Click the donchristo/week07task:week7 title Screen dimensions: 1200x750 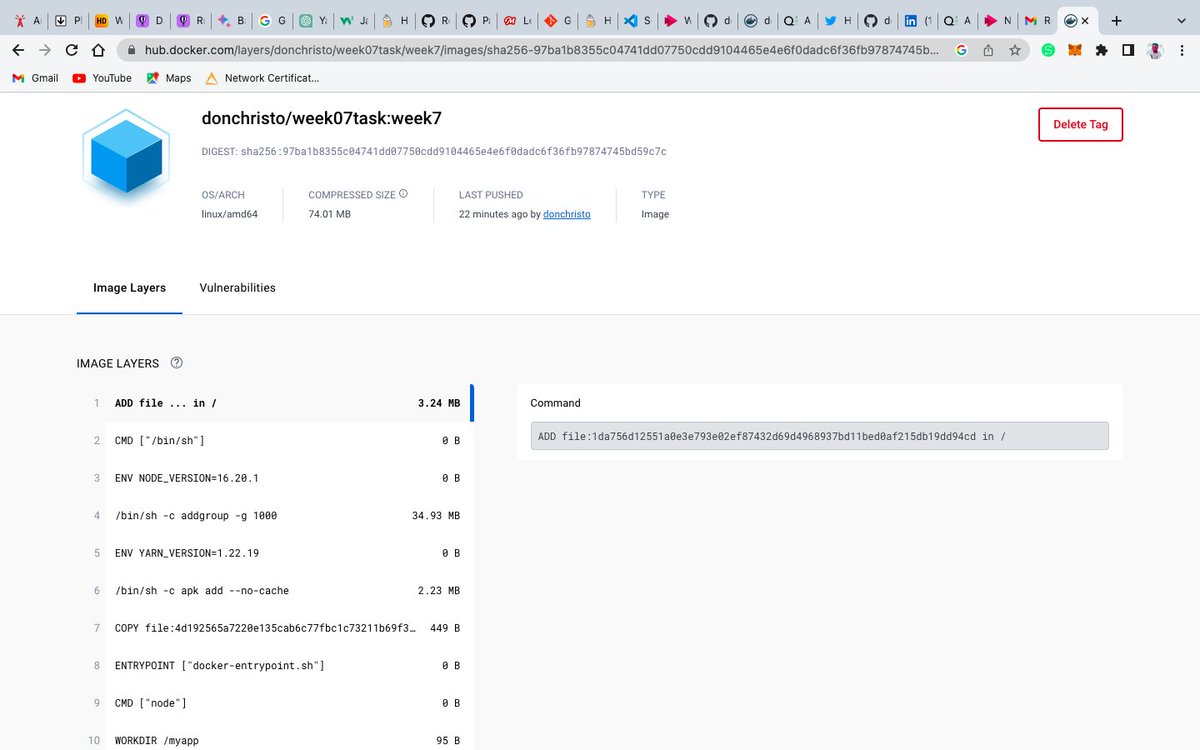coord(321,118)
